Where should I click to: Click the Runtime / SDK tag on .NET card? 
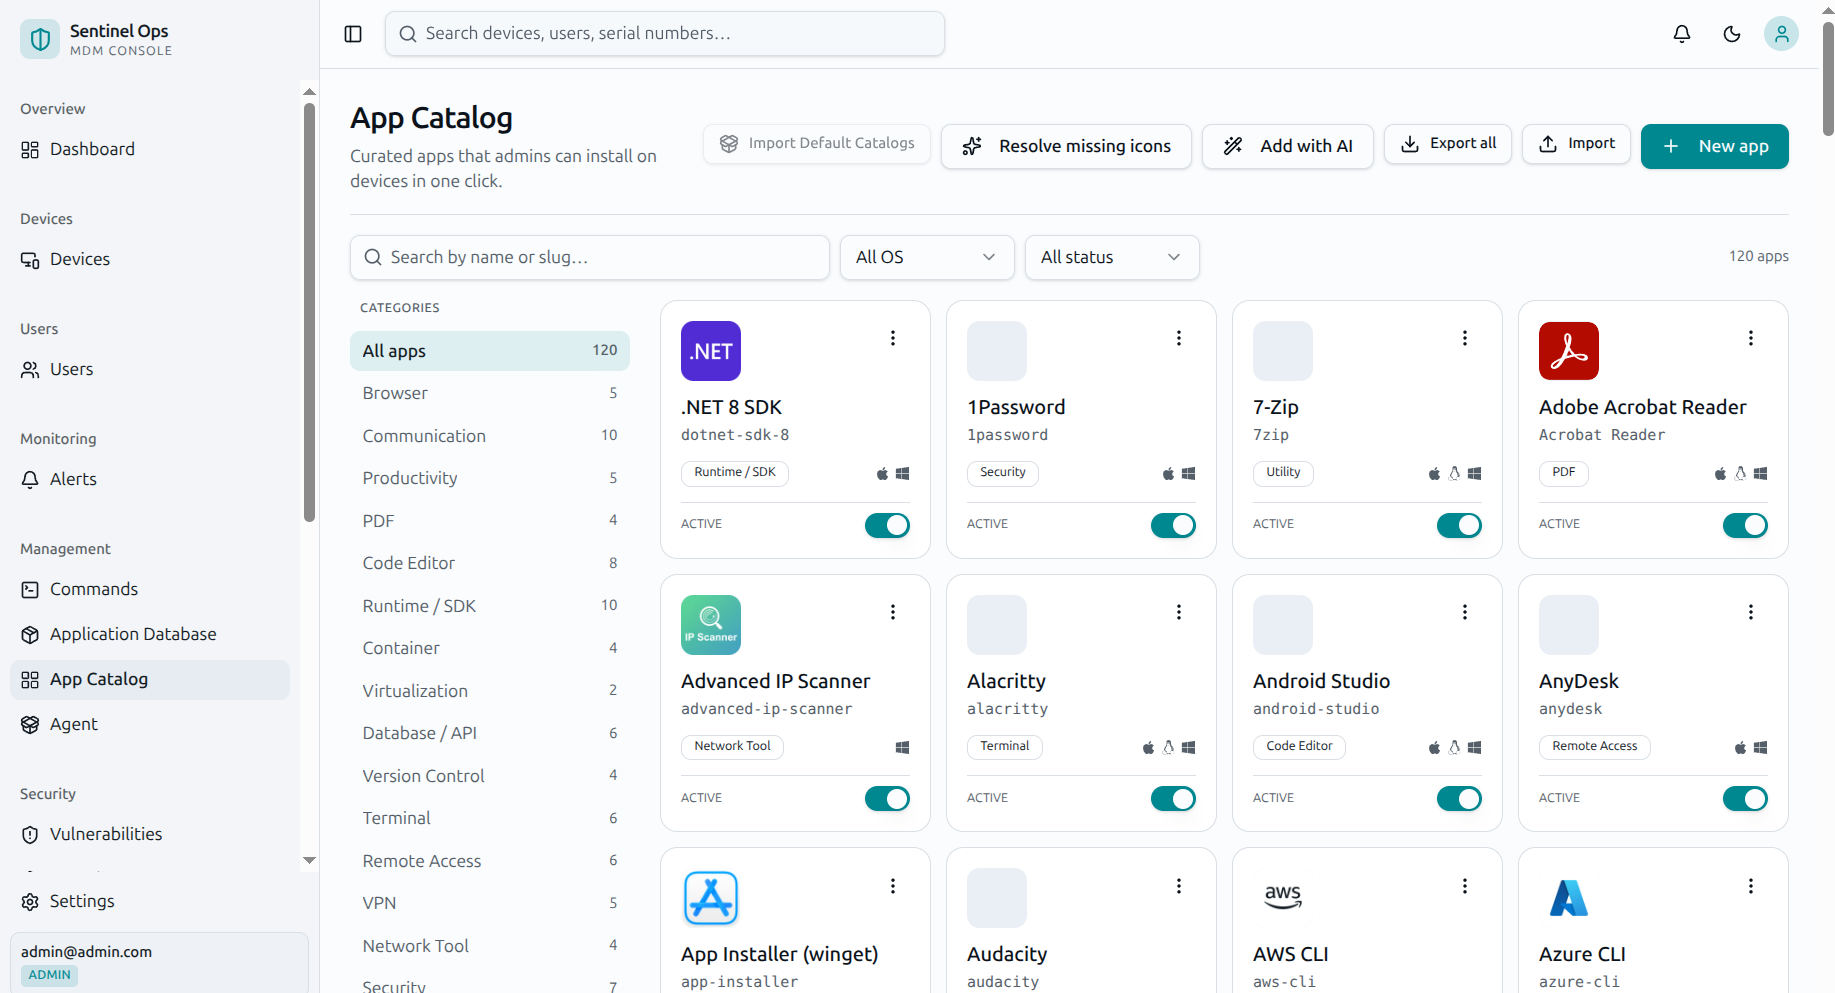(735, 473)
